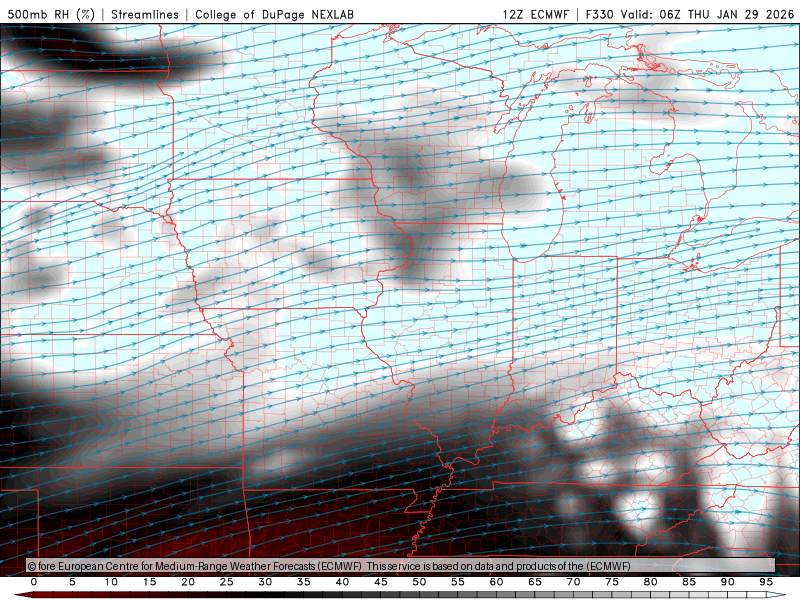Click the "65" label on the color scale

(x=535, y=582)
